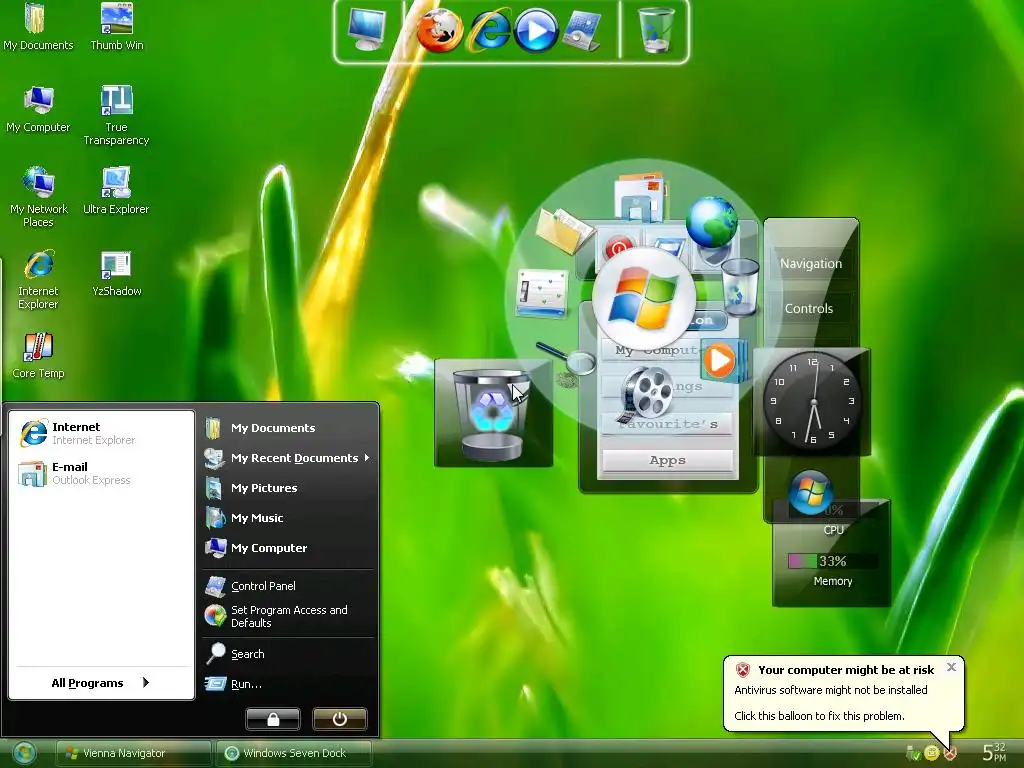The height and width of the screenshot is (768, 1024).
Task: Click the monitor icon in the top dock
Action: [366, 29]
